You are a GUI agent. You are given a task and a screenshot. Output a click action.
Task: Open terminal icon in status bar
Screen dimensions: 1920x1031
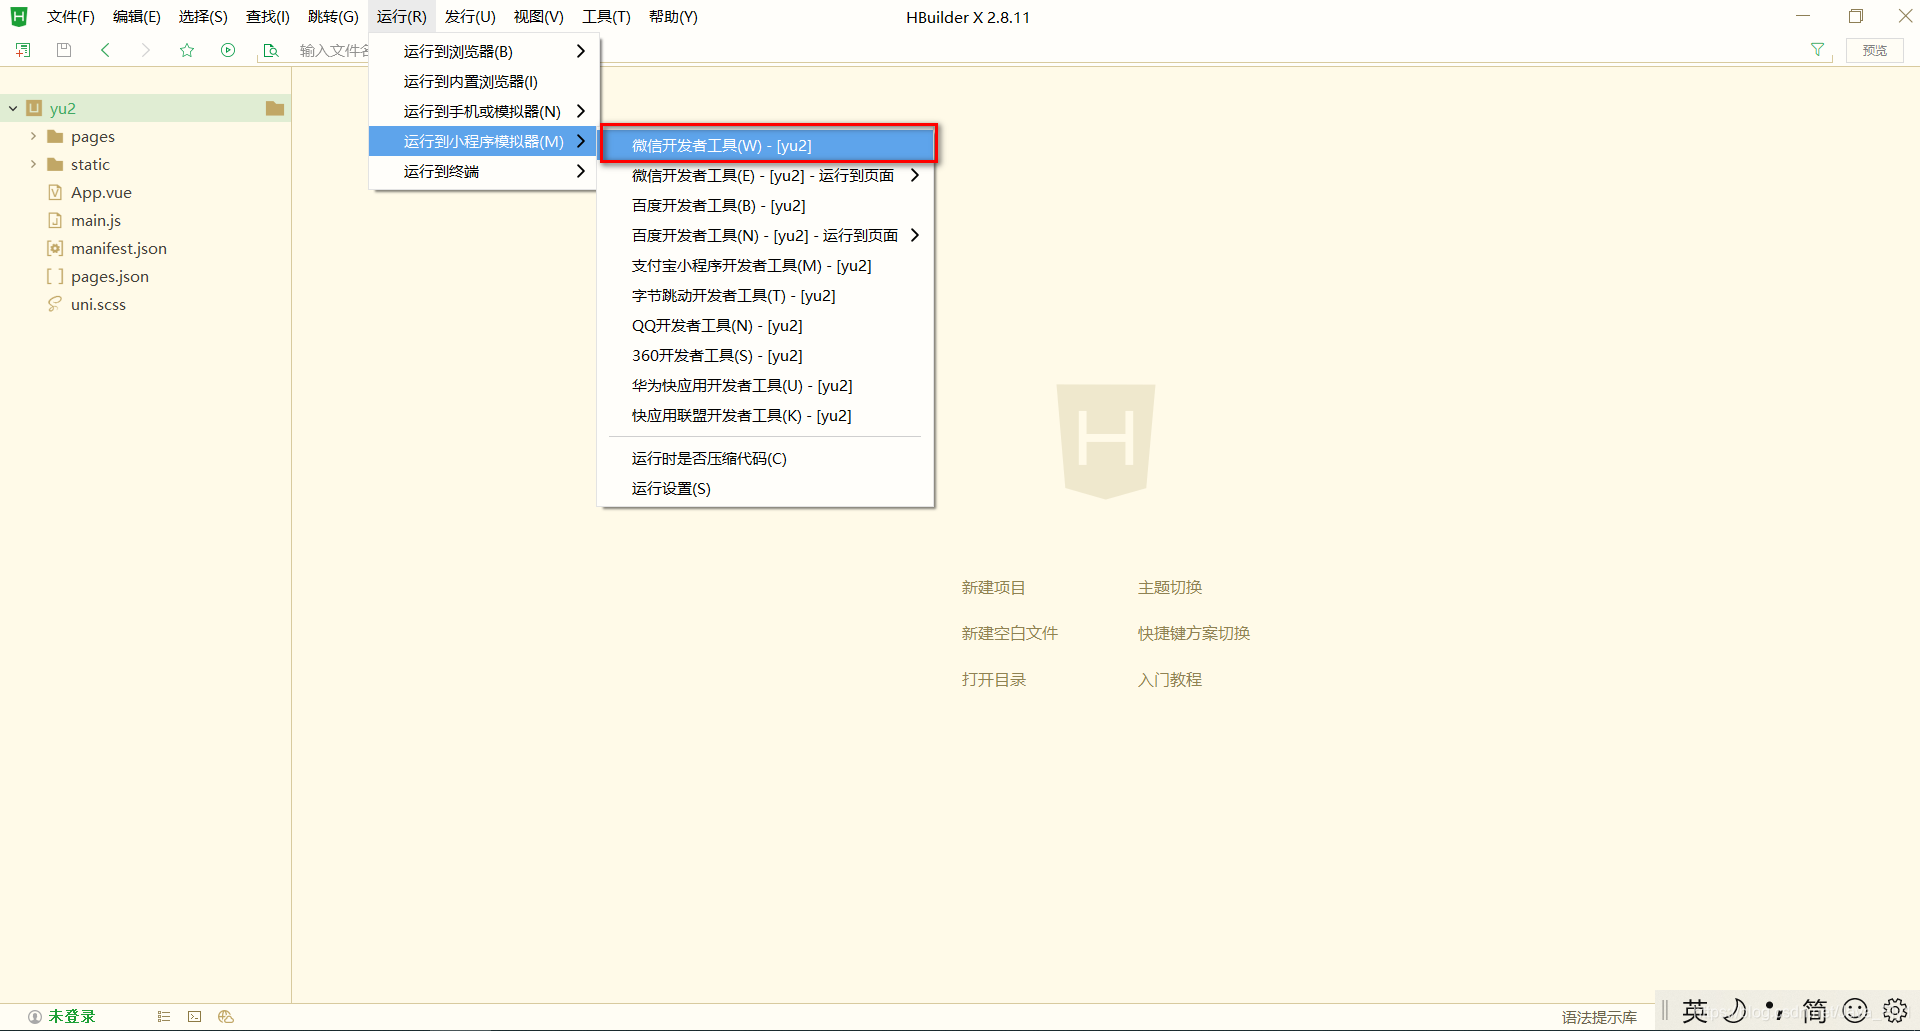[x=195, y=1016]
